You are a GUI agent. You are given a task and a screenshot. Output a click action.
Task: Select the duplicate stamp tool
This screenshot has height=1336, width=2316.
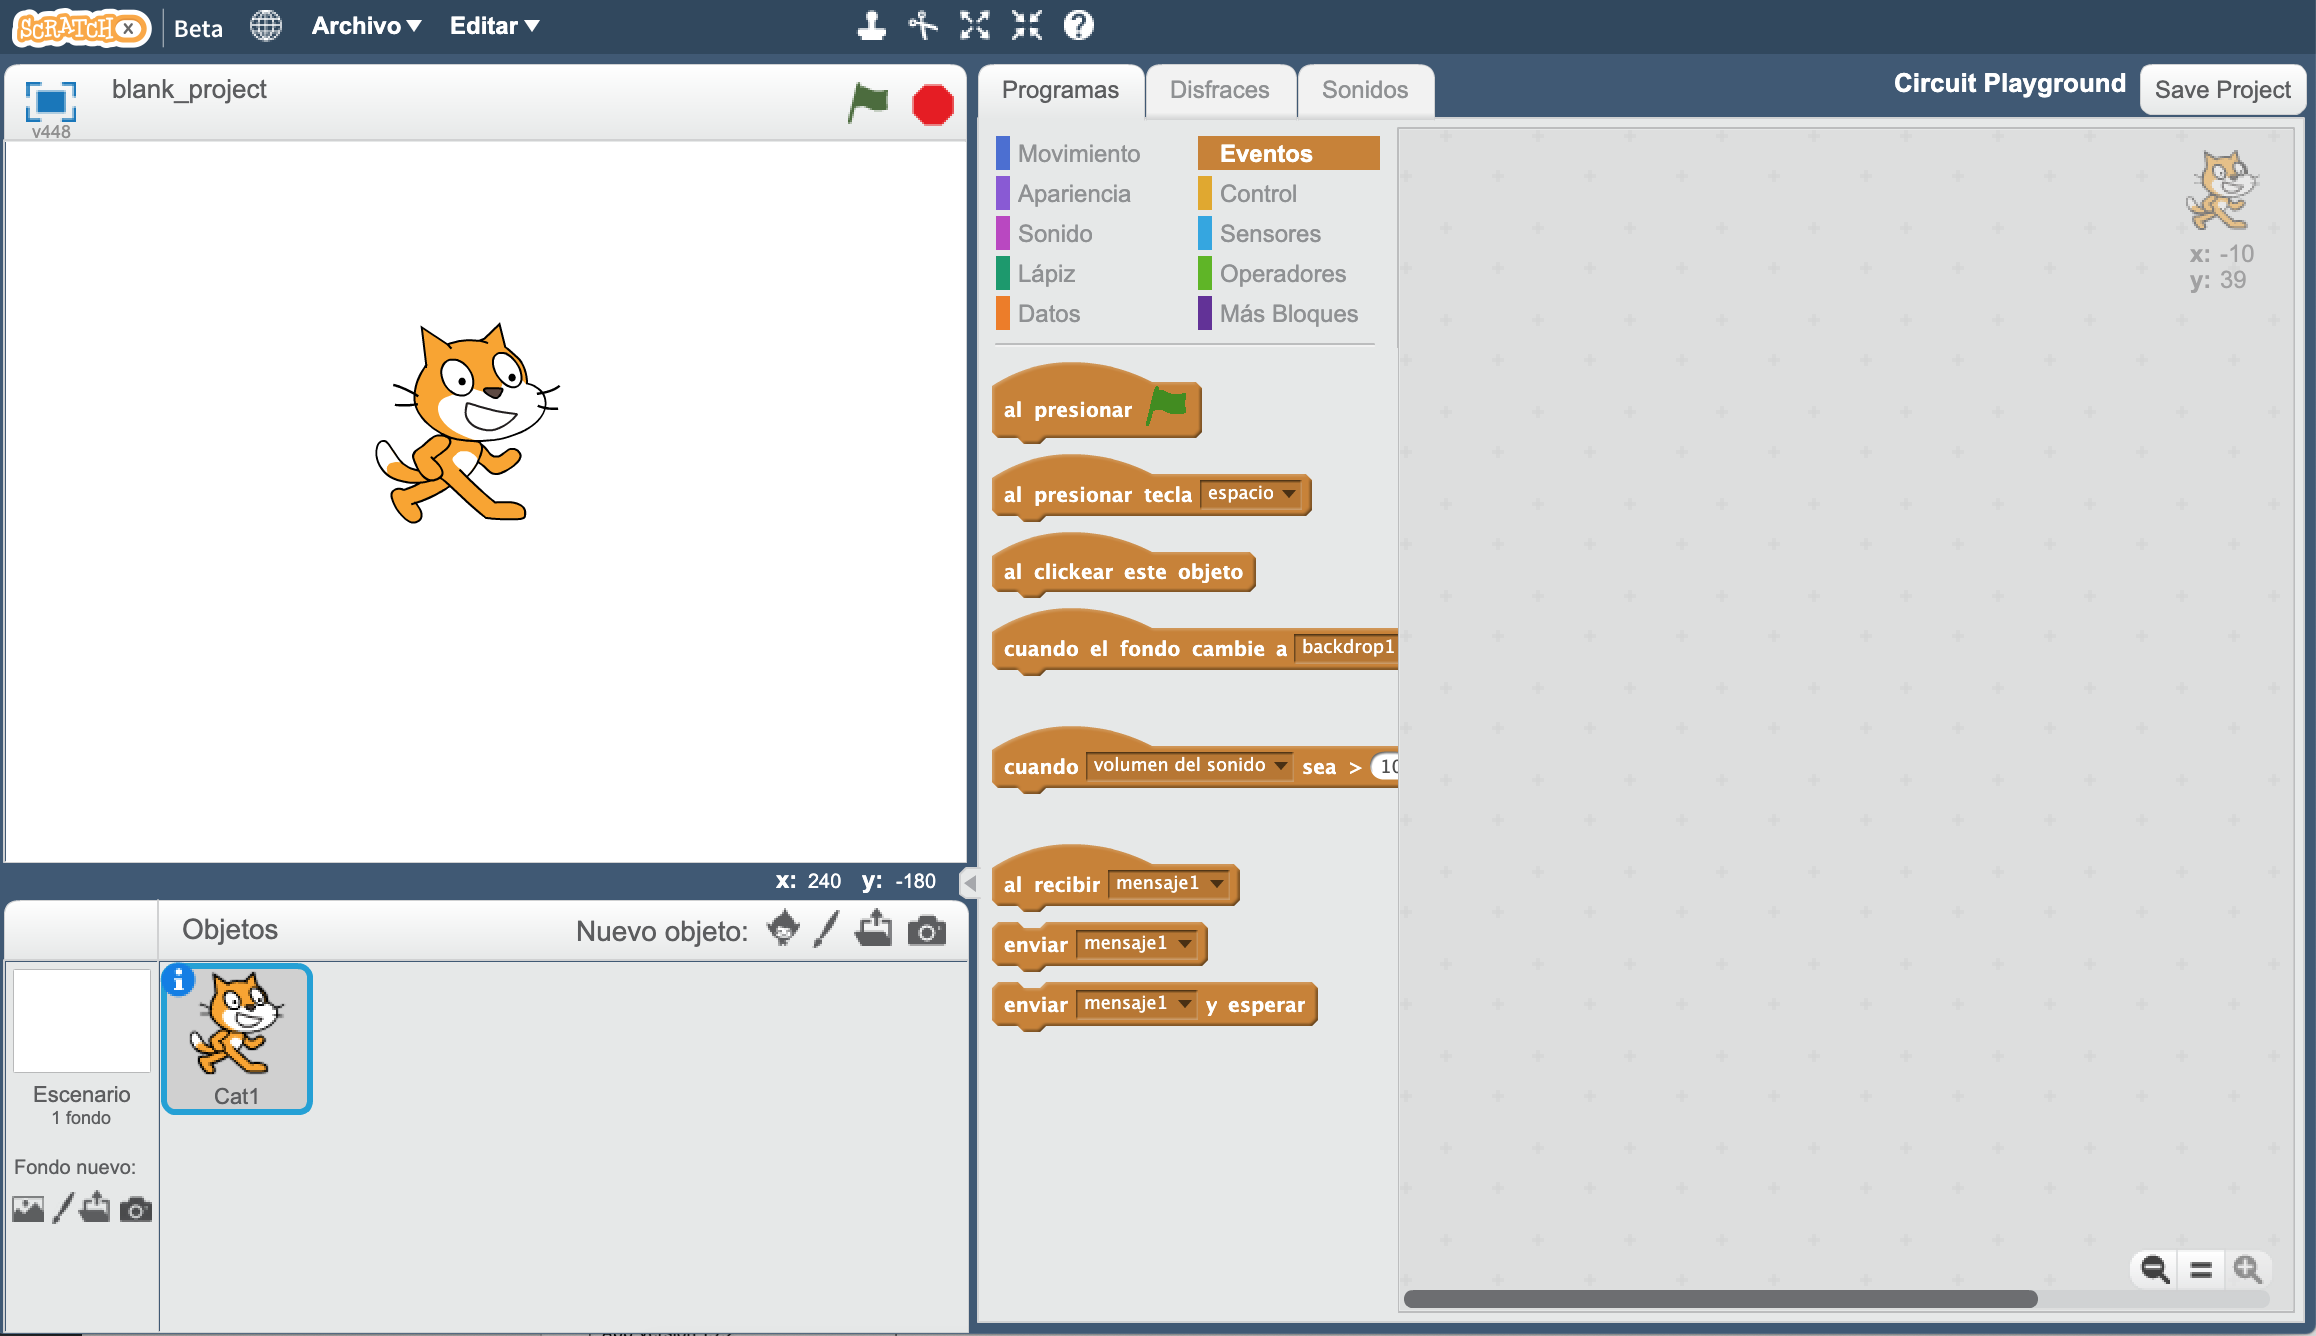pos(871,26)
